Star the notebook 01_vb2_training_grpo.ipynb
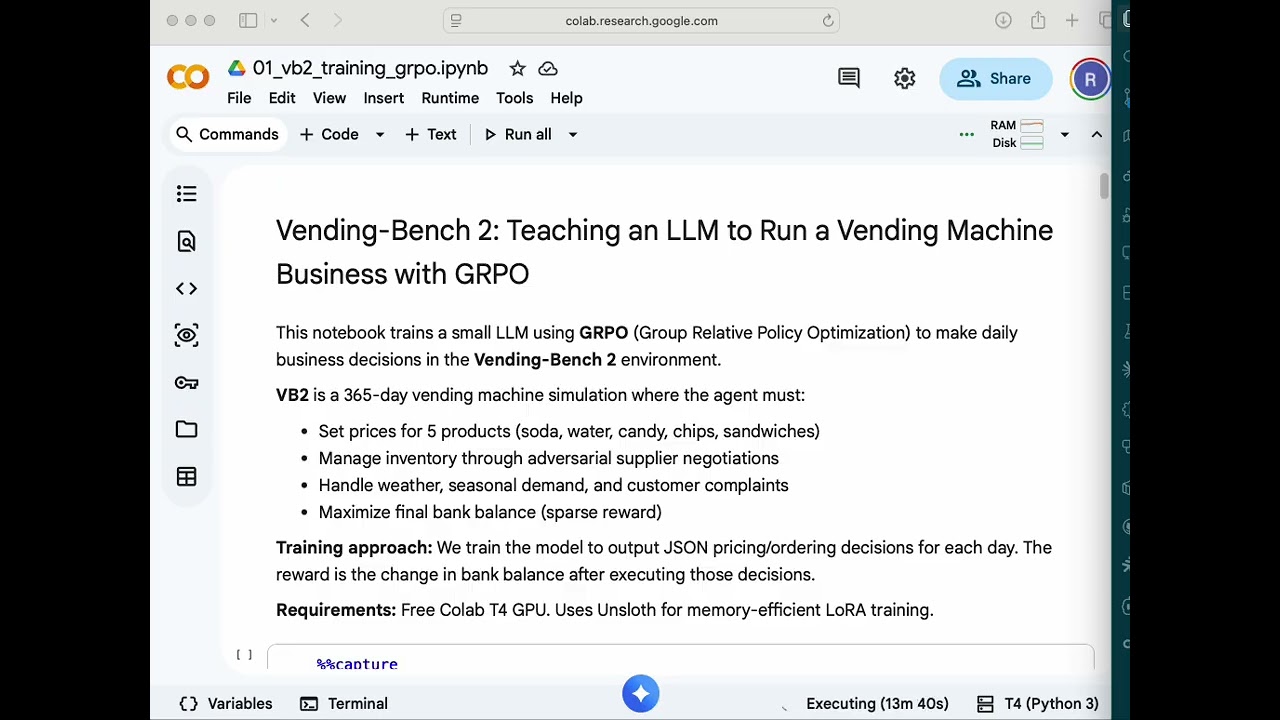The height and width of the screenshot is (720, 1280). coord(517,68)
